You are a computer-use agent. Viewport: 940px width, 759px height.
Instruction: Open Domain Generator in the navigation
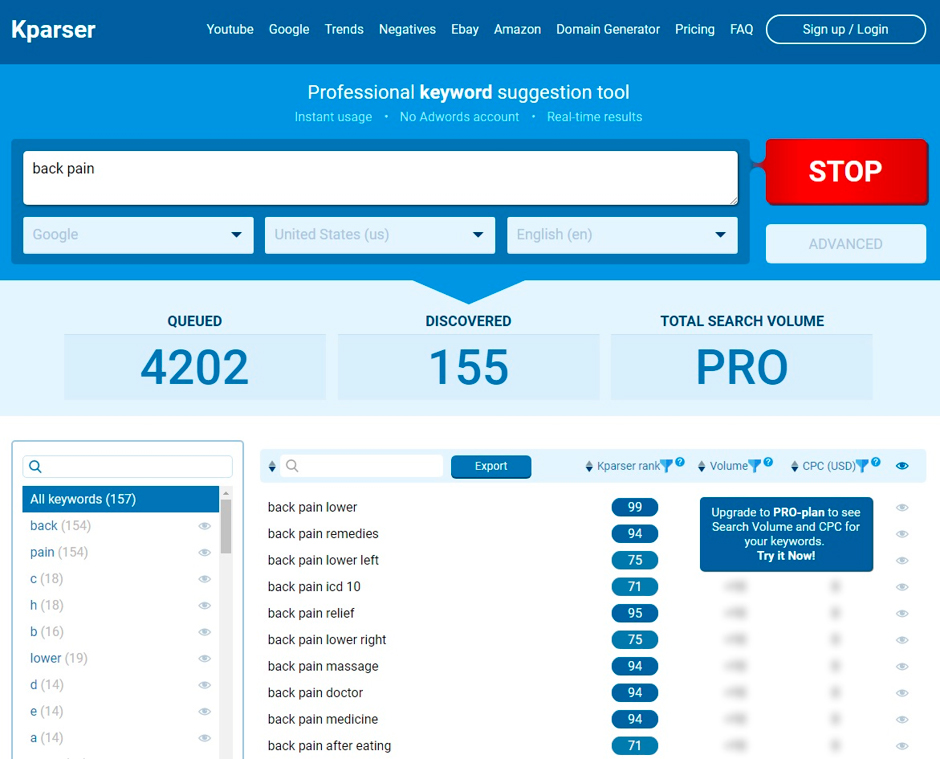(608, 29)
